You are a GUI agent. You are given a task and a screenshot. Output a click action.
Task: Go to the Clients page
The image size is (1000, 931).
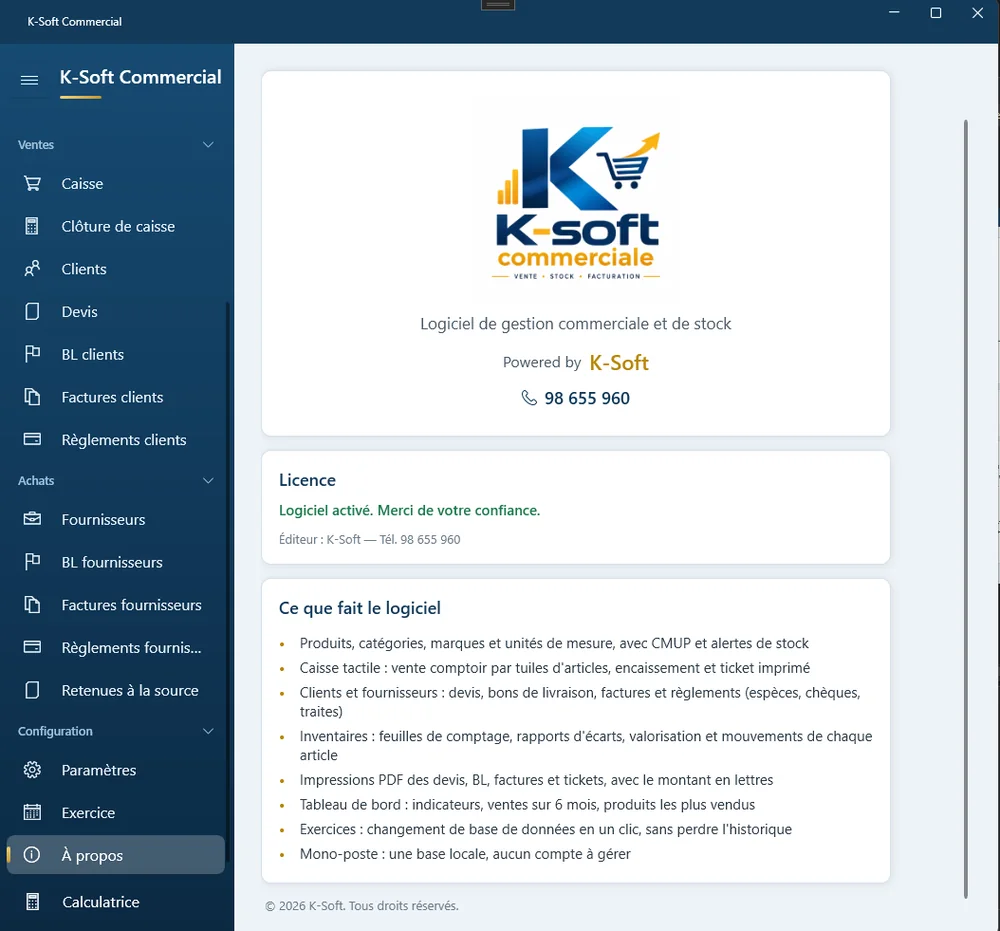115,269
